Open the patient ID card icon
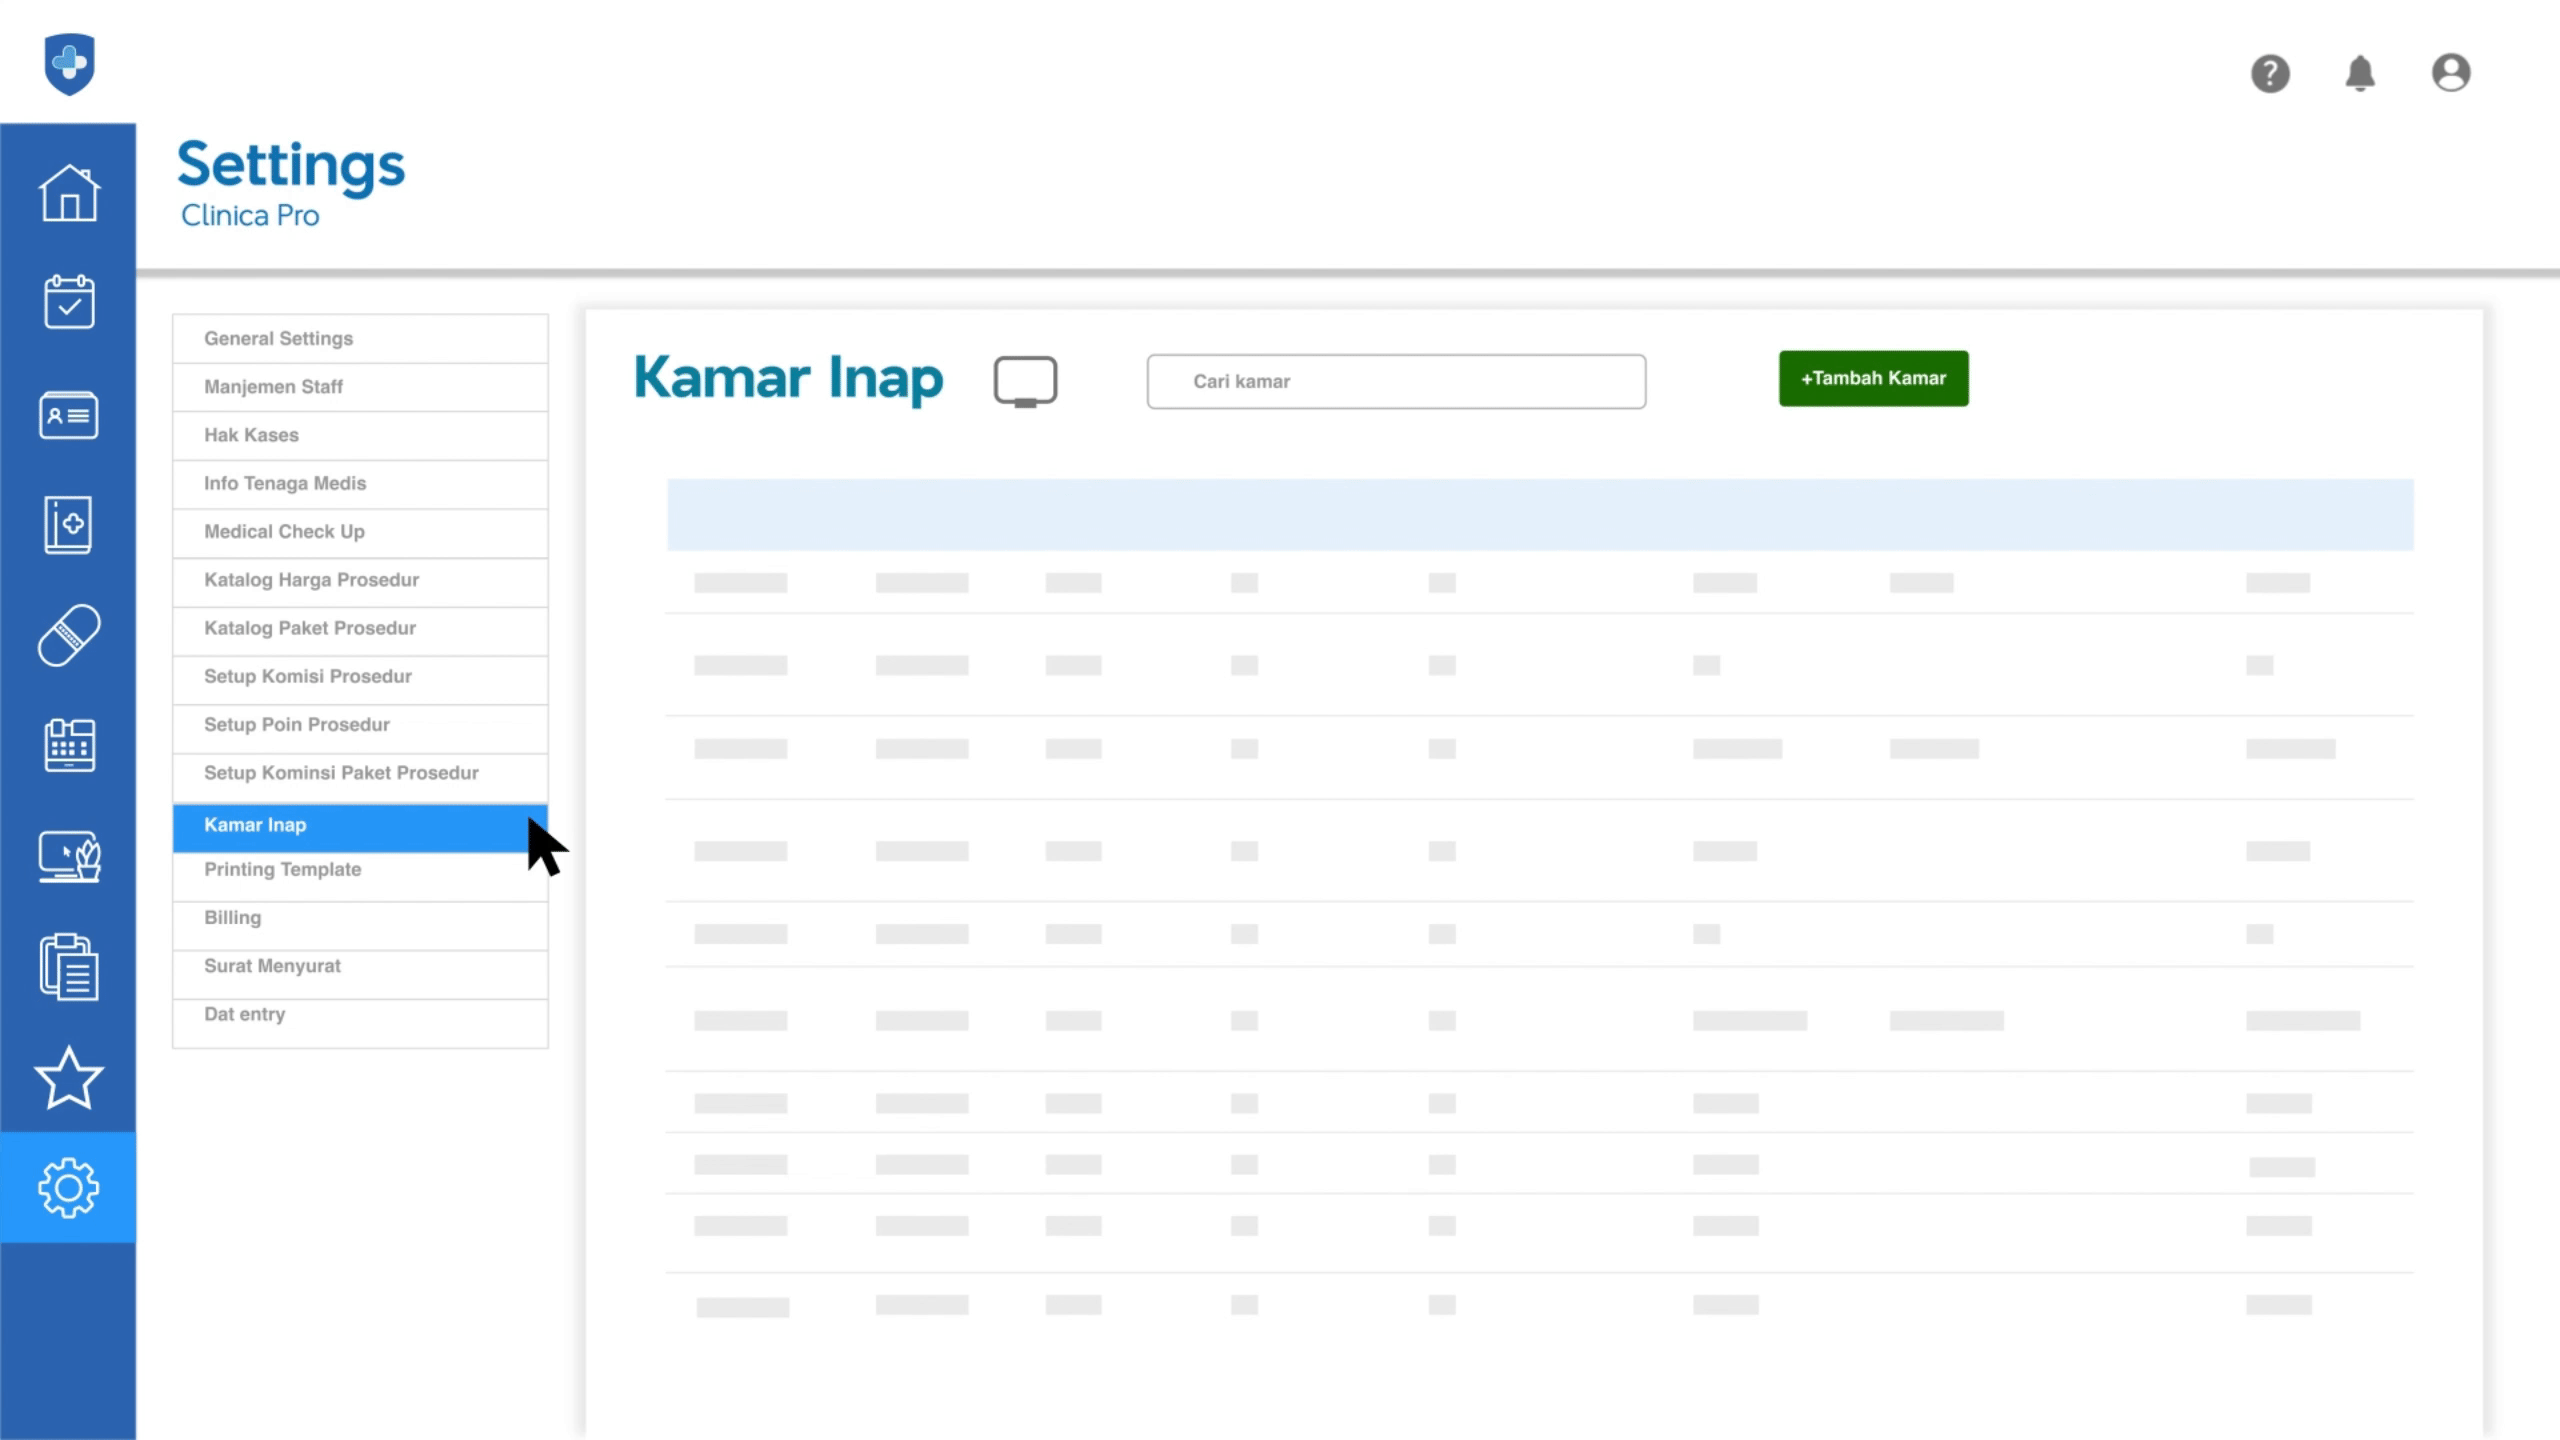The height and width of the screenshot is (1440, 2560). point(68,415)
